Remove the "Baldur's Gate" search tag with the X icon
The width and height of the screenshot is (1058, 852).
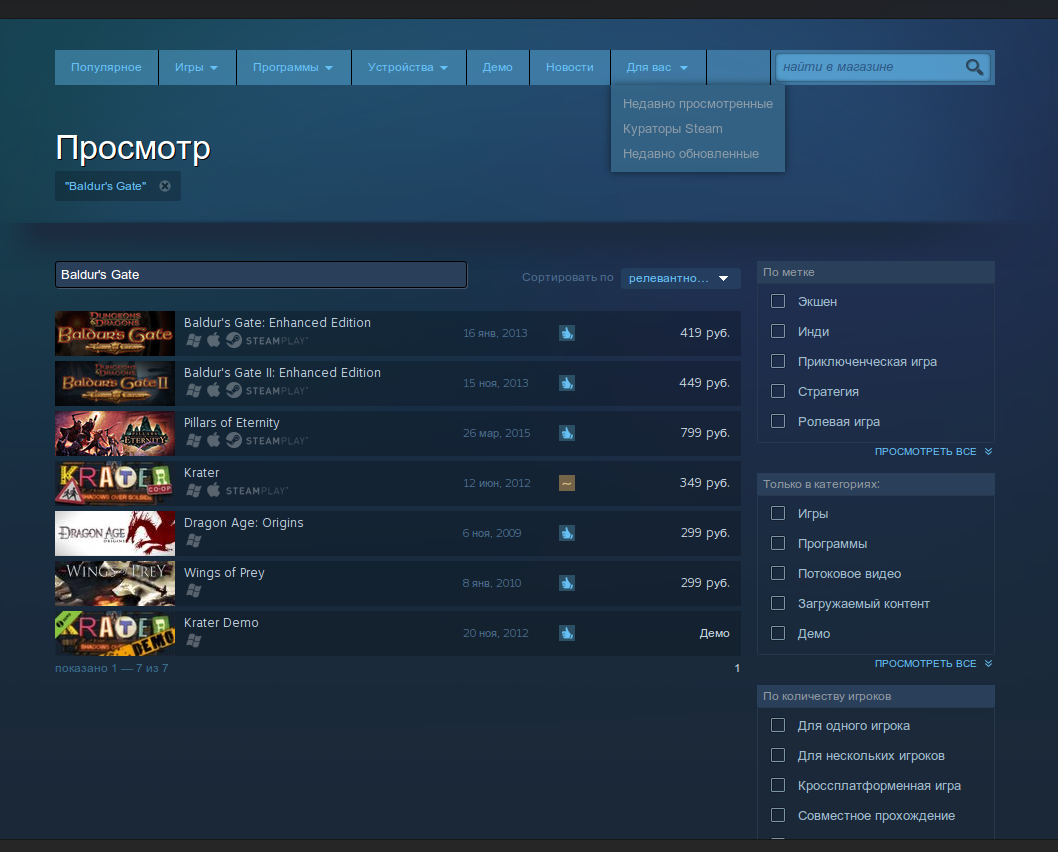[x=165, y=186]
